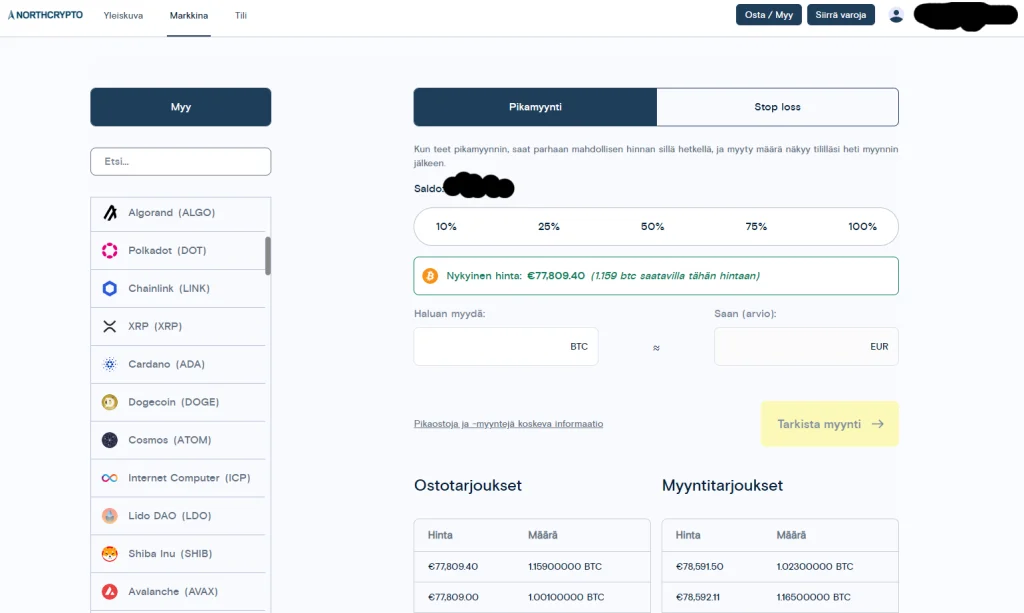Screen dimensions: 1024x613
Task: Click the Cardano (ADA) icon
Action: point(110,364)
